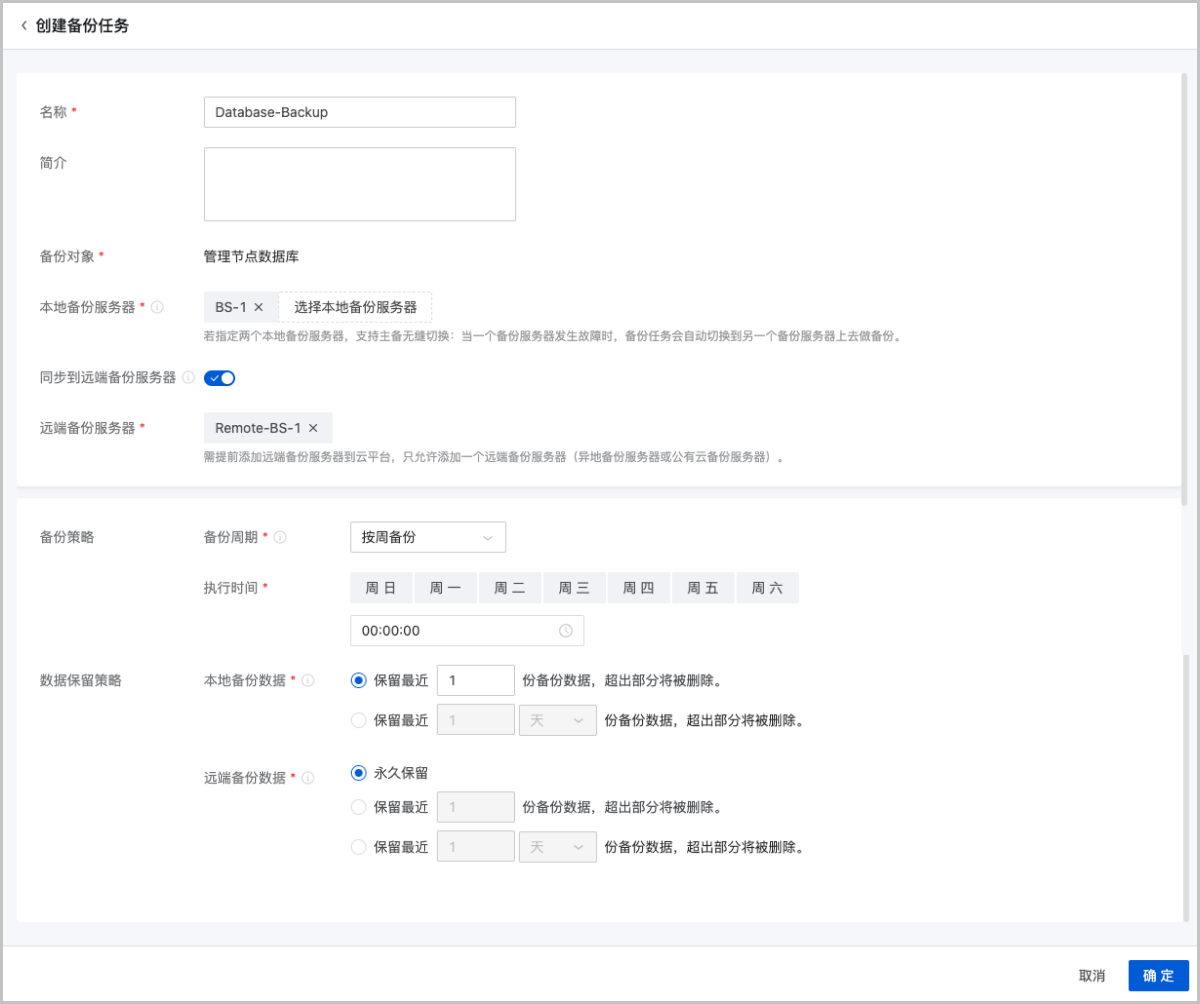
Task: Click the 确定 button
Action: 1158,975
